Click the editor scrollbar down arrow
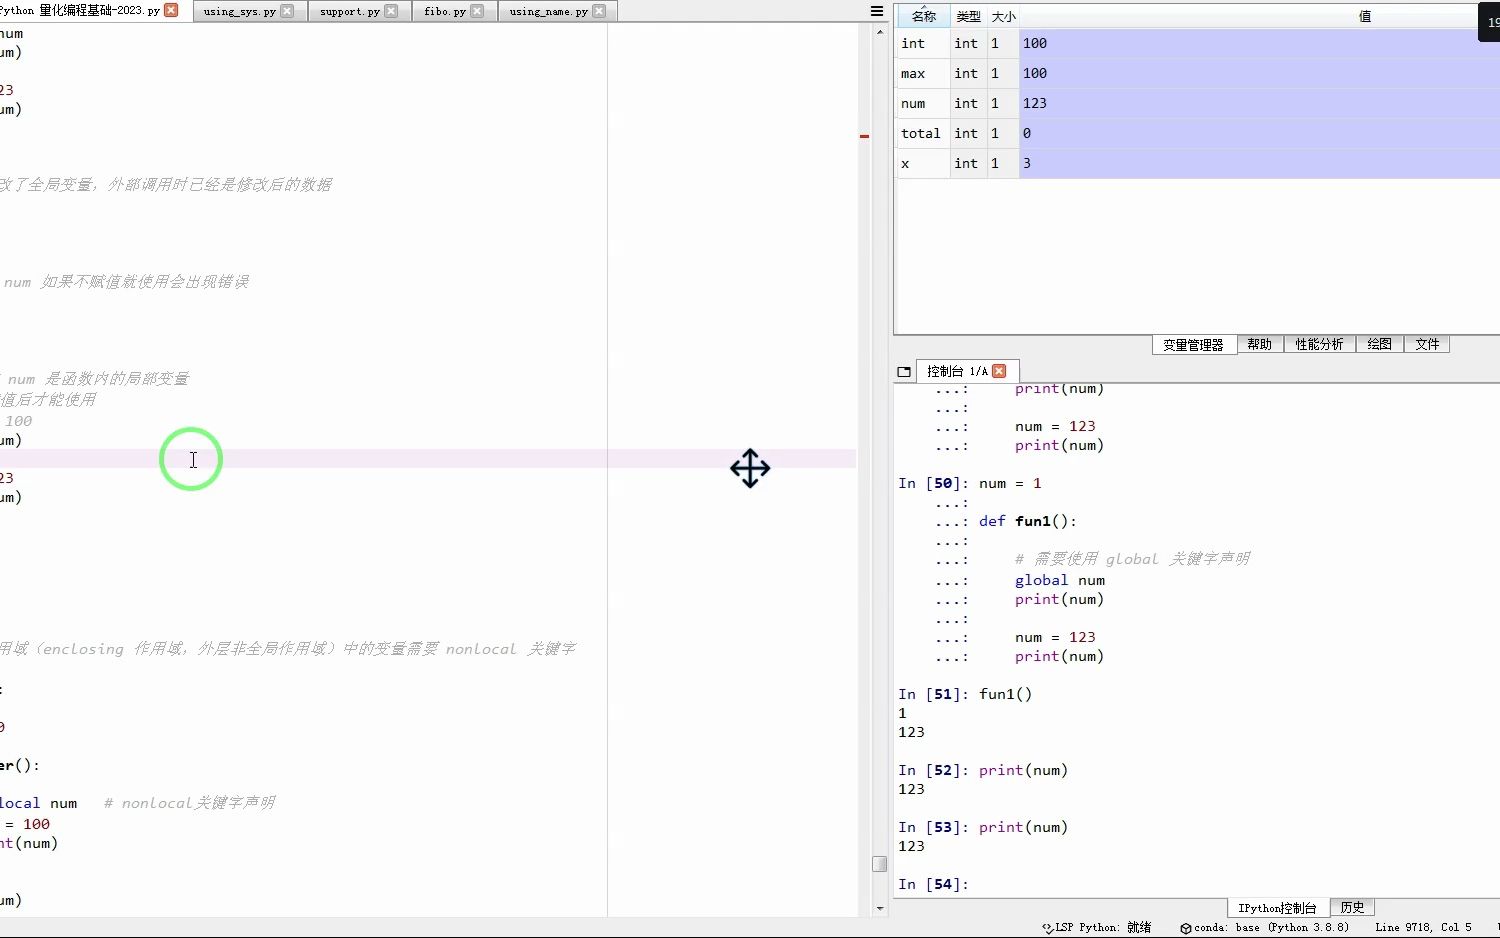1500x938 pixels. tap(880, 909)
